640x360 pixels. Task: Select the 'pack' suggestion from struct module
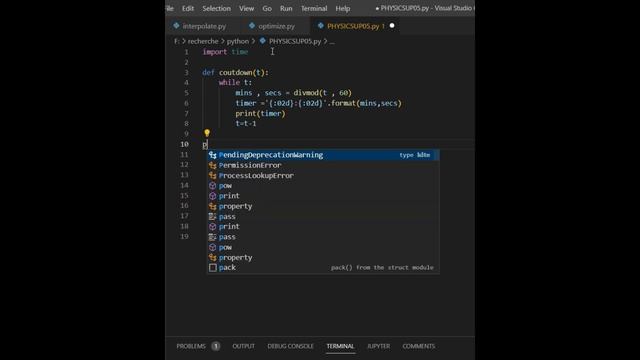tap(323, 268)
